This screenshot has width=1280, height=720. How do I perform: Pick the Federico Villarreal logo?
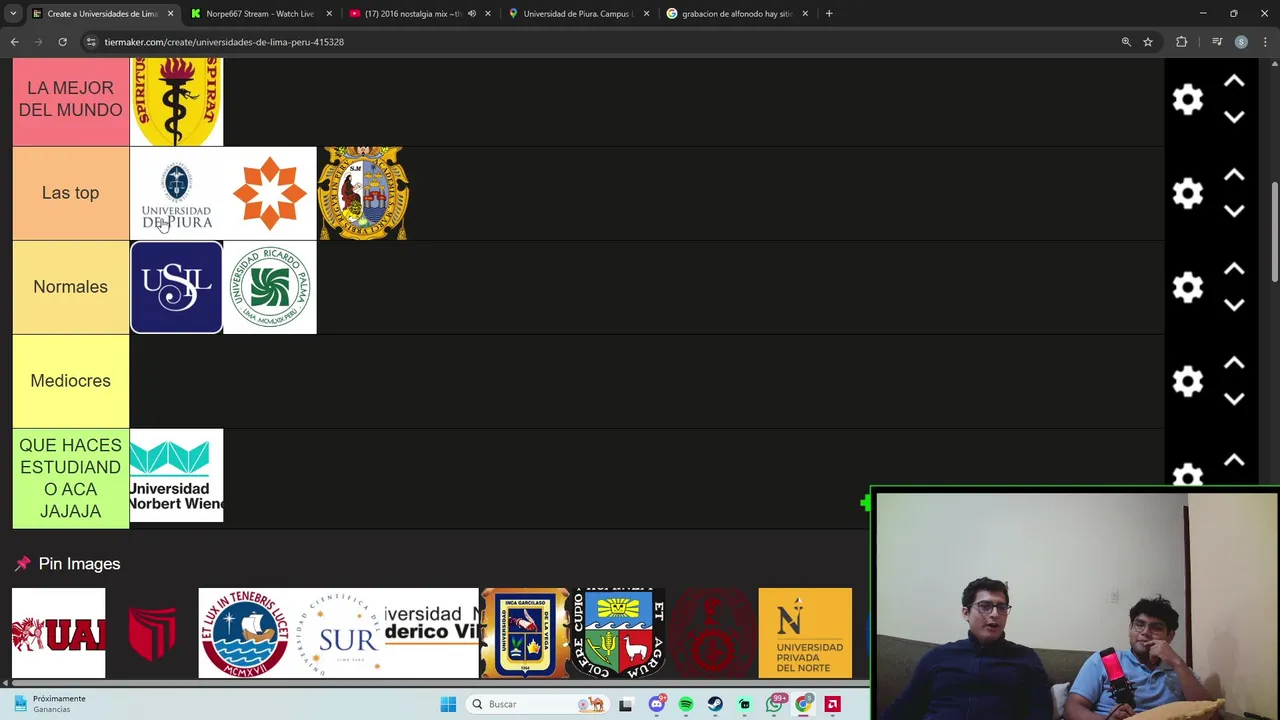(x=432, y=633)
